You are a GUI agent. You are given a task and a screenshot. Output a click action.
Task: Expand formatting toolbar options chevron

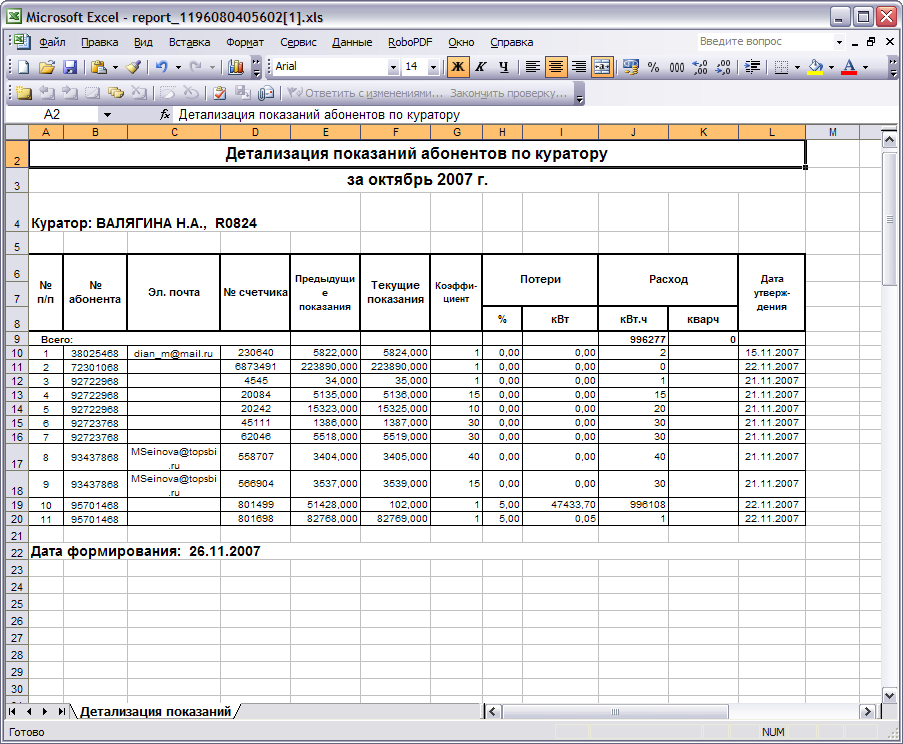(893, 67)
